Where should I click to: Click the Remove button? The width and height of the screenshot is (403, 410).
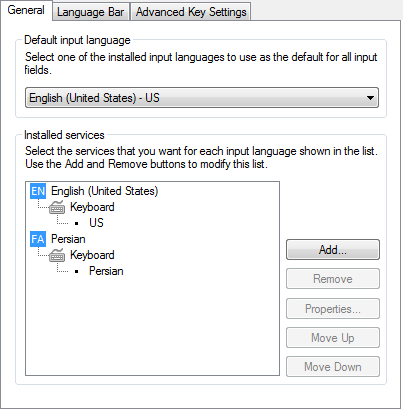tap(333, 279)
